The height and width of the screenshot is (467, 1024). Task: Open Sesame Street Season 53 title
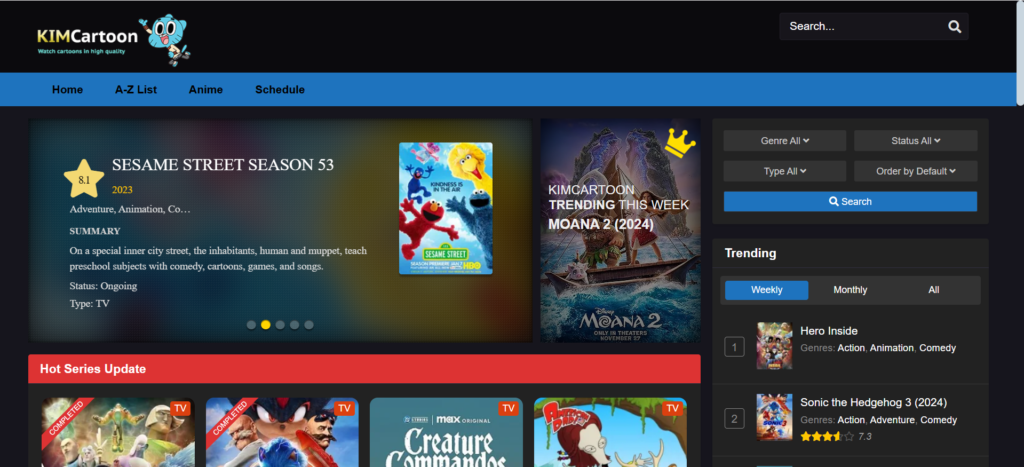223,165
